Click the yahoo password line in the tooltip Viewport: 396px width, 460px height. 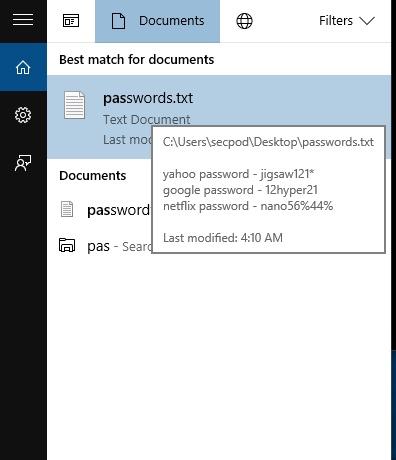click(x=239, y=174)
